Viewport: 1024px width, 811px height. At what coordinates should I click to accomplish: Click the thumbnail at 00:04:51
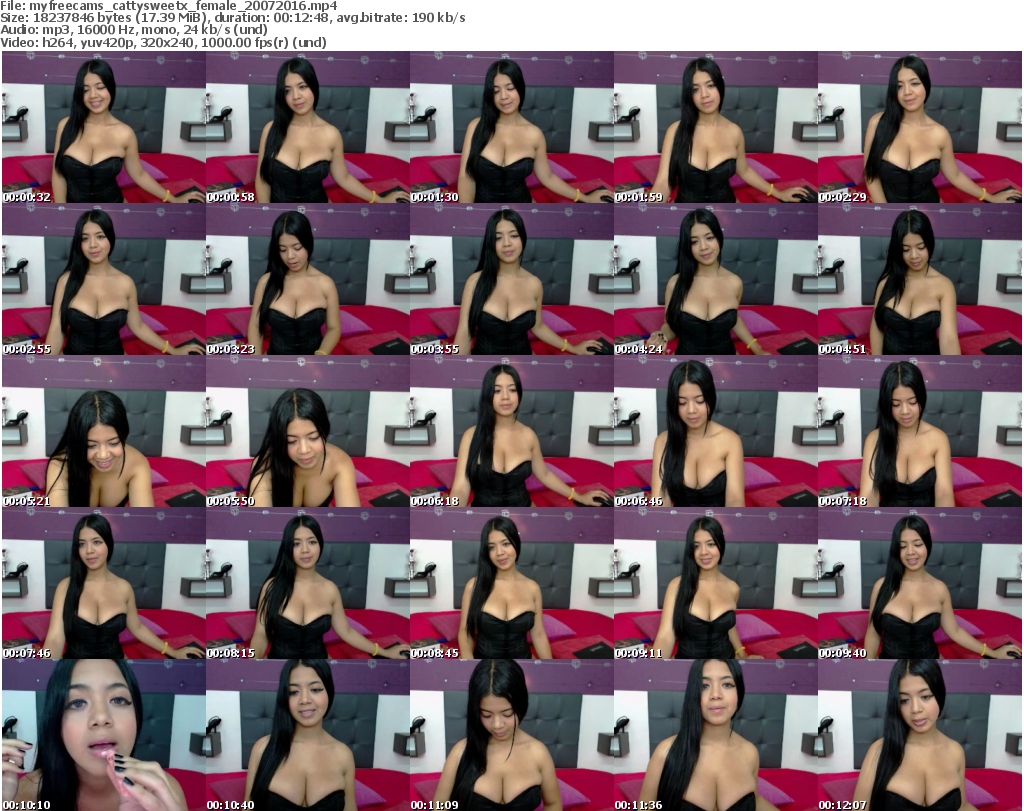pos(920,279)
